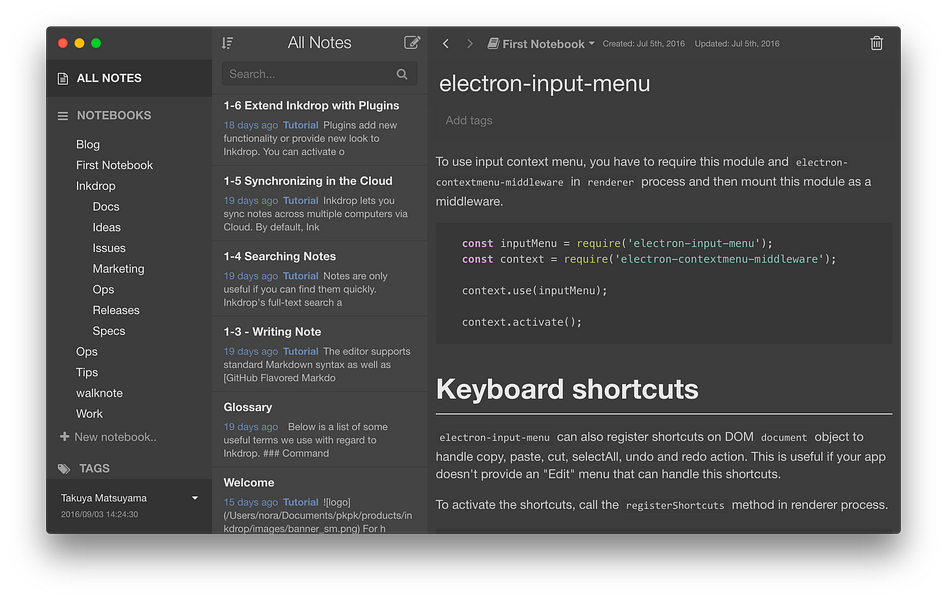Click the All Notes list heading
This screenshot has width=947, height=600.
tap(319, 43)
